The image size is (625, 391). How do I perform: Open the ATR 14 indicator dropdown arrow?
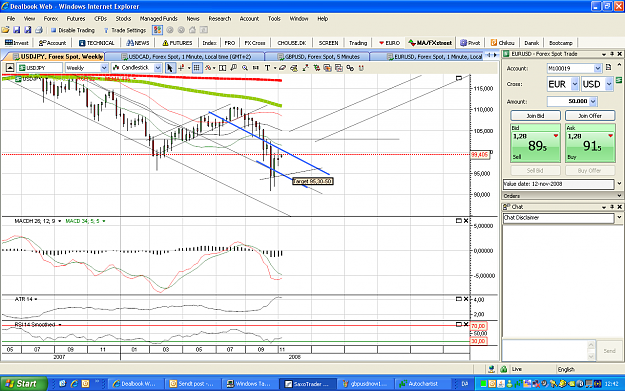pyautogui.click(x=35, y=299)
